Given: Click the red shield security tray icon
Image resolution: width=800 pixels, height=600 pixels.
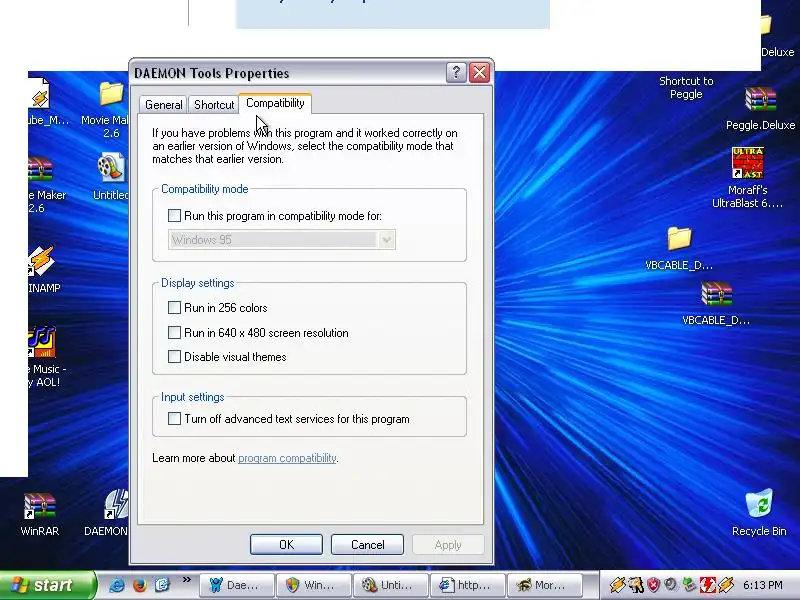Looking at the screenshot, I should [653, 585].
